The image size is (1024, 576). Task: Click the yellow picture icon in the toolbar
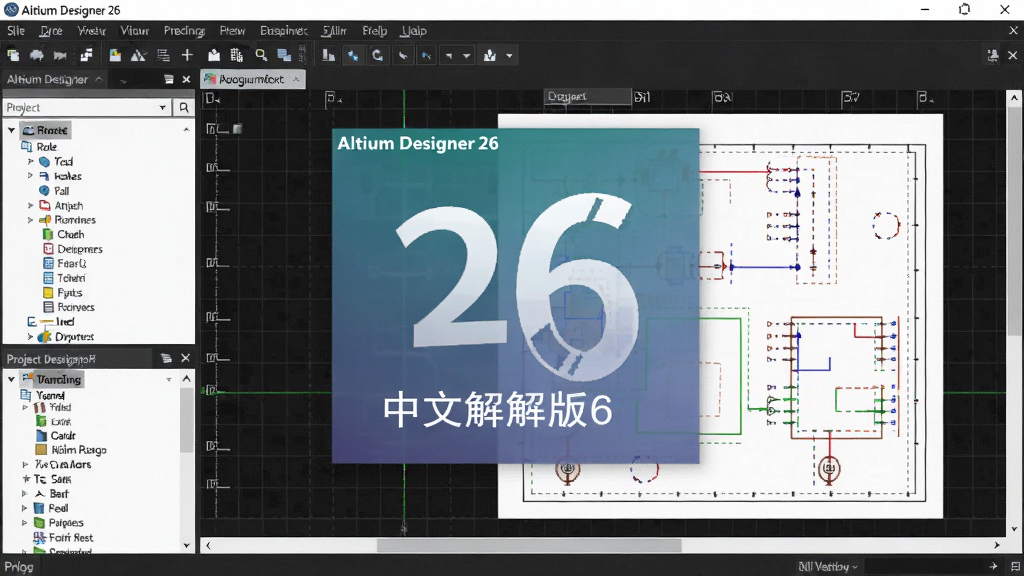115,56
